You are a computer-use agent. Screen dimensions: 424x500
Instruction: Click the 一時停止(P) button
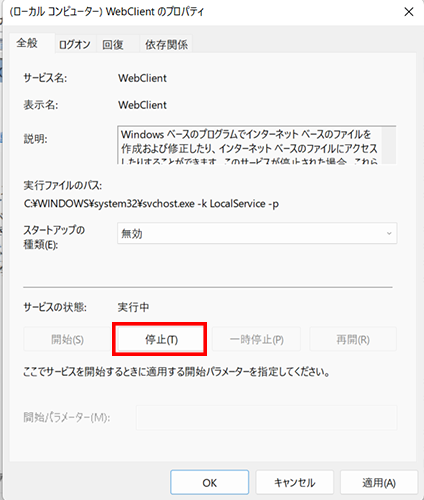[x=256, y=339]
